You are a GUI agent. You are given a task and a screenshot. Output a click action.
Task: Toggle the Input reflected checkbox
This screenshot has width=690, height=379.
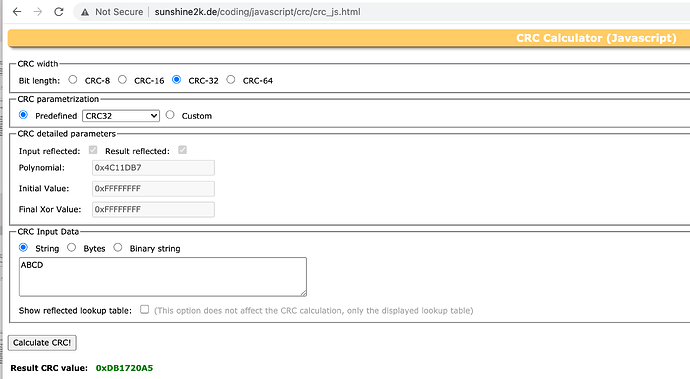(x=93, y=150)
